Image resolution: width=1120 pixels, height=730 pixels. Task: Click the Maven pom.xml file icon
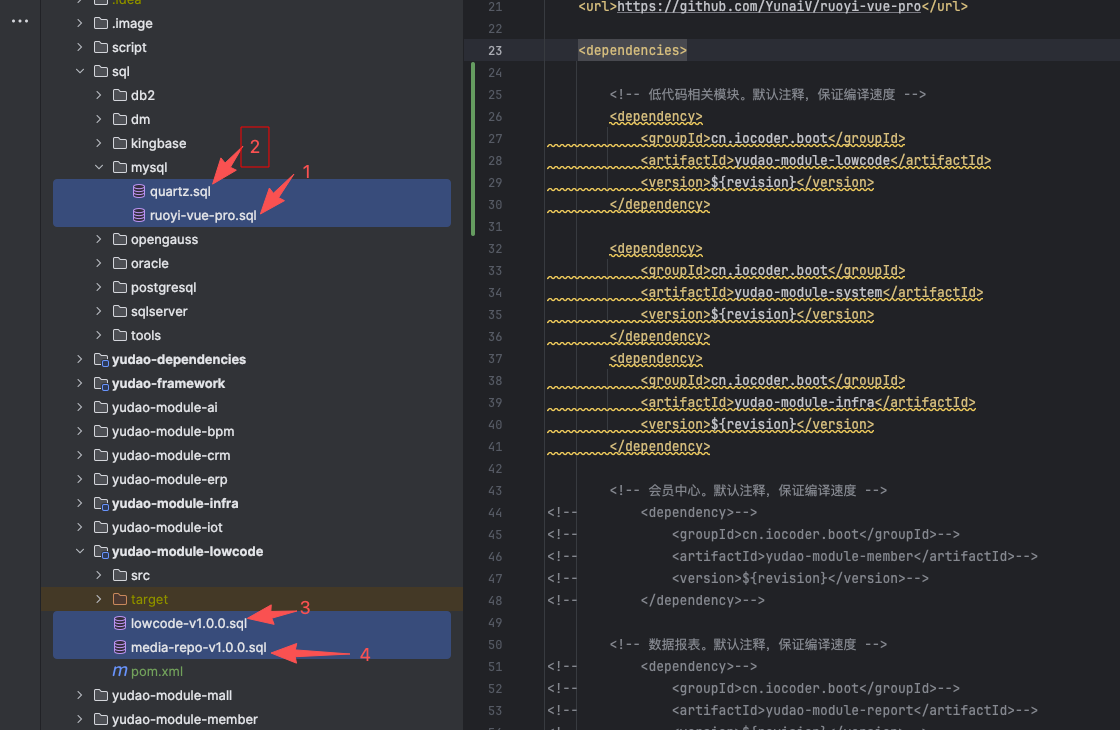[120, 671]
